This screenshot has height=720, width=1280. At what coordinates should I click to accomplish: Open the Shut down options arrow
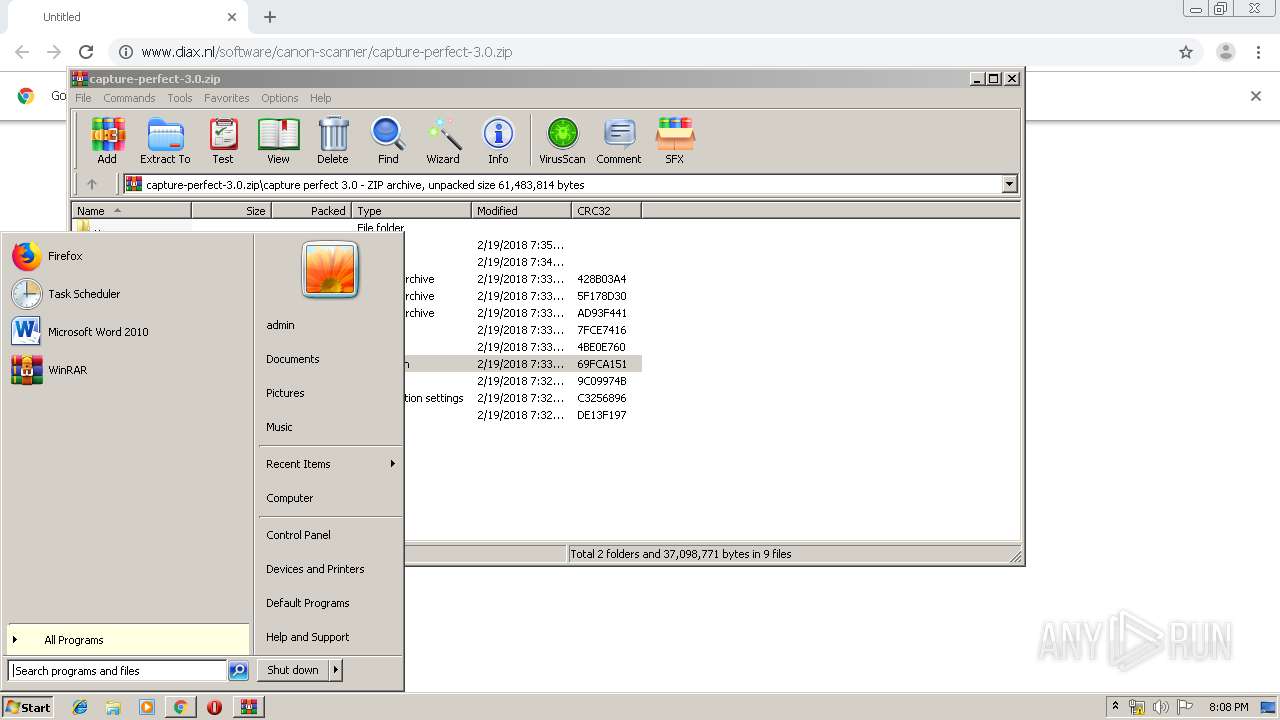(335, 670)
